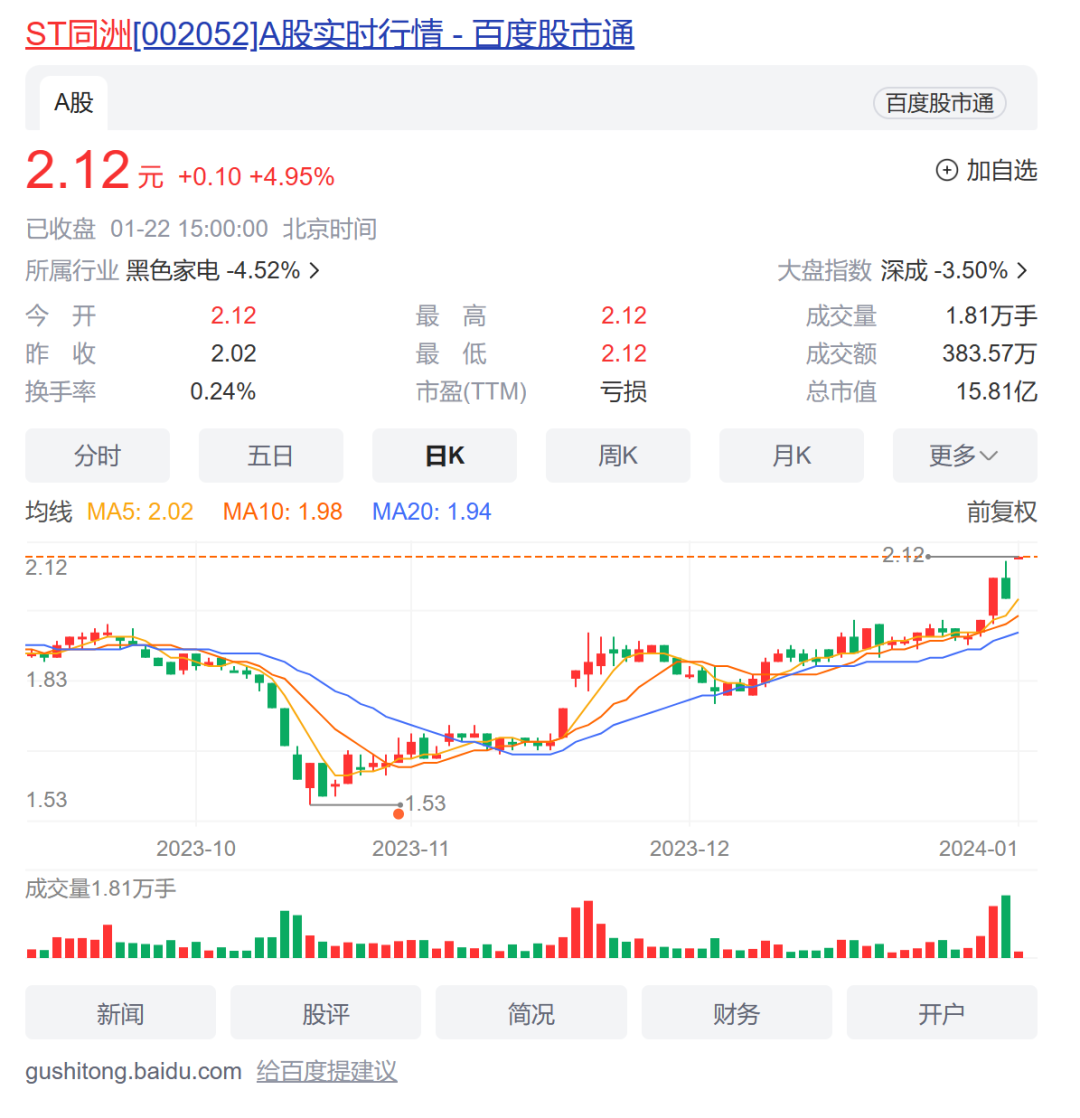Click the 换手率 0.24% value
Screen dimensions: 1080x1118
[222, 391]
